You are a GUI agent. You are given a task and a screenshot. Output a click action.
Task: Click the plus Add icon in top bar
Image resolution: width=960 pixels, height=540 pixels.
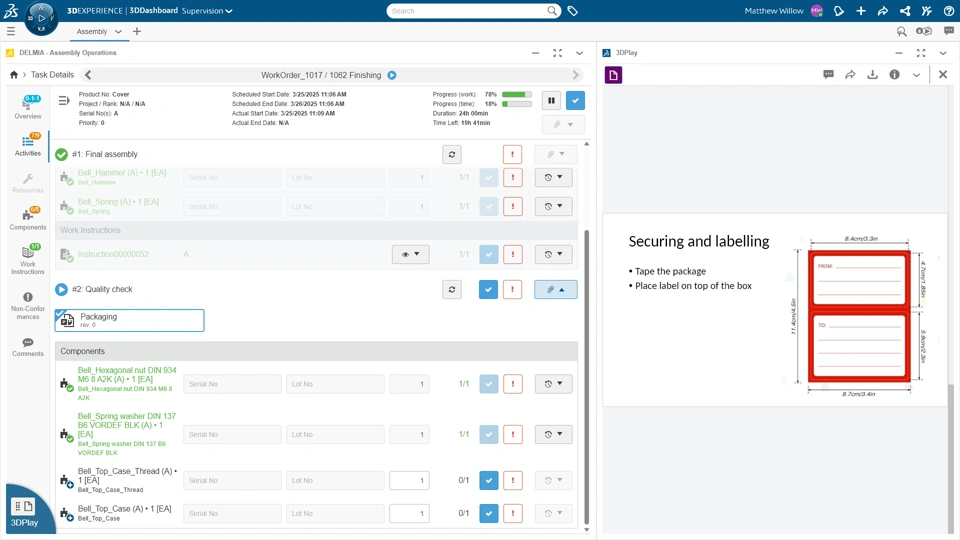pyautogui.click(x=861, y=11)
